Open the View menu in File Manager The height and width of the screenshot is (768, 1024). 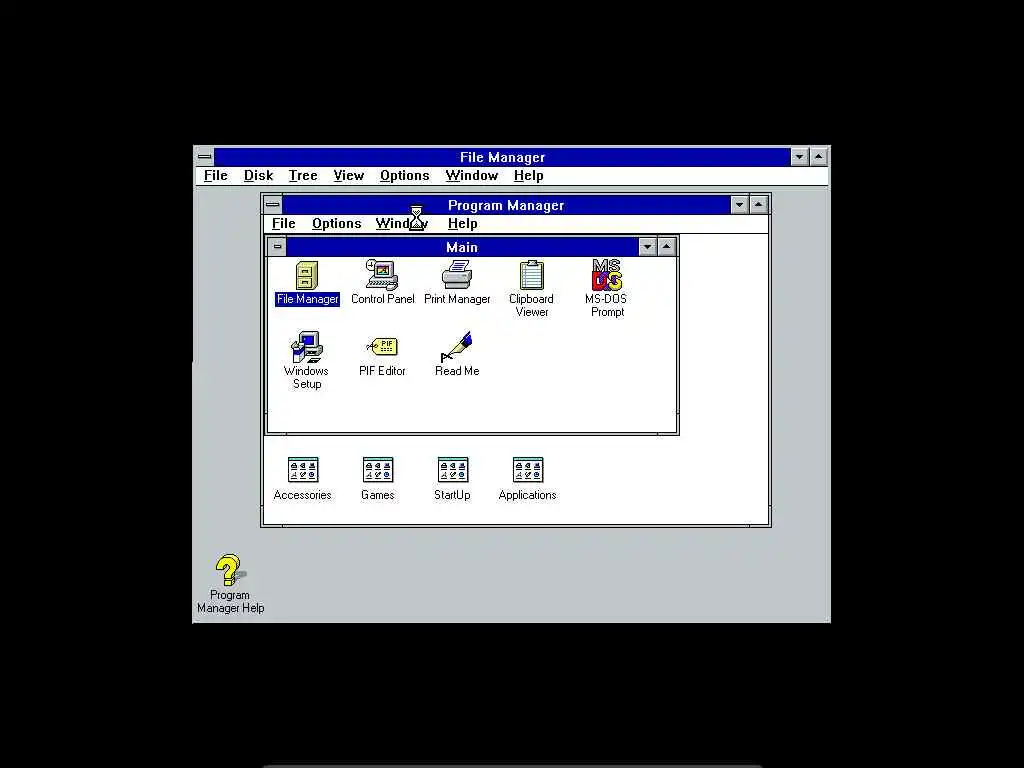click(349, 176)
